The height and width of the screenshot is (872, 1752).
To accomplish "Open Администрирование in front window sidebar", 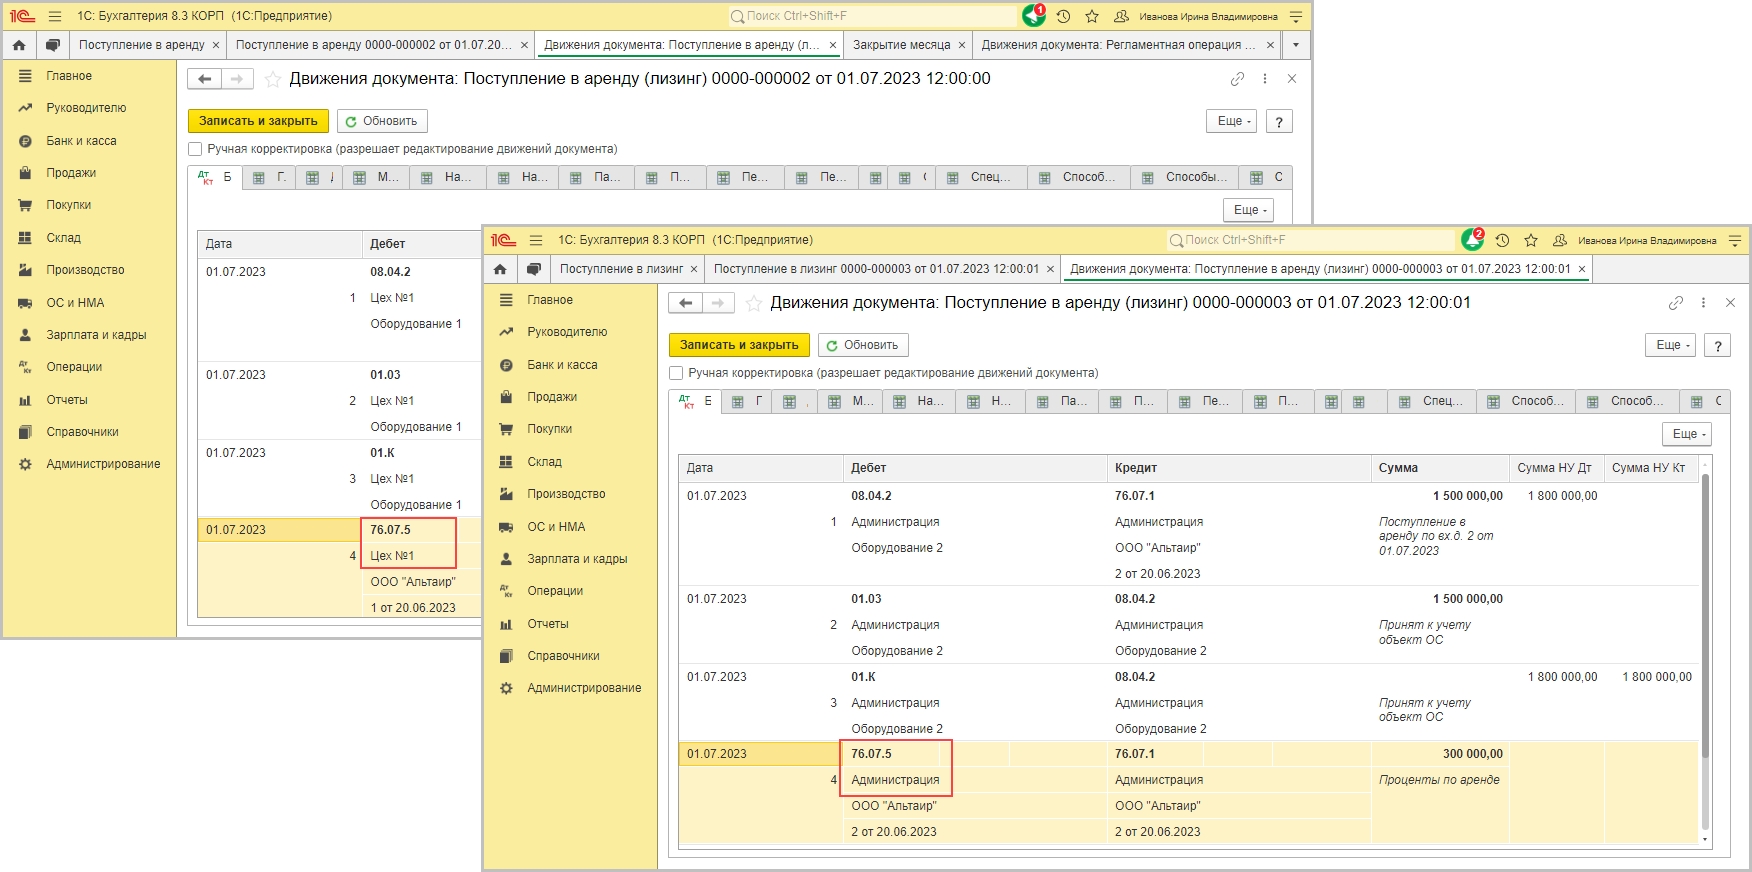I will click(584, 688).
